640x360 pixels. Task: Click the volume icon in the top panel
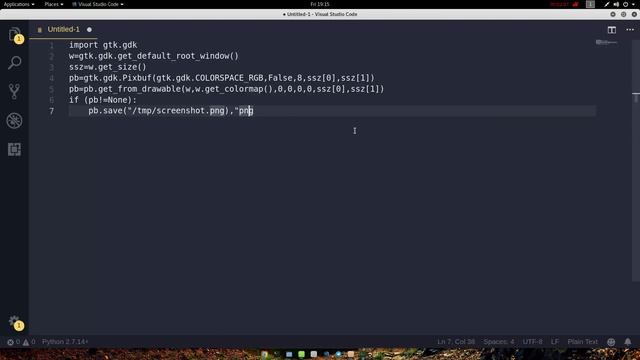pyautogui.click(x=616, y=4)
